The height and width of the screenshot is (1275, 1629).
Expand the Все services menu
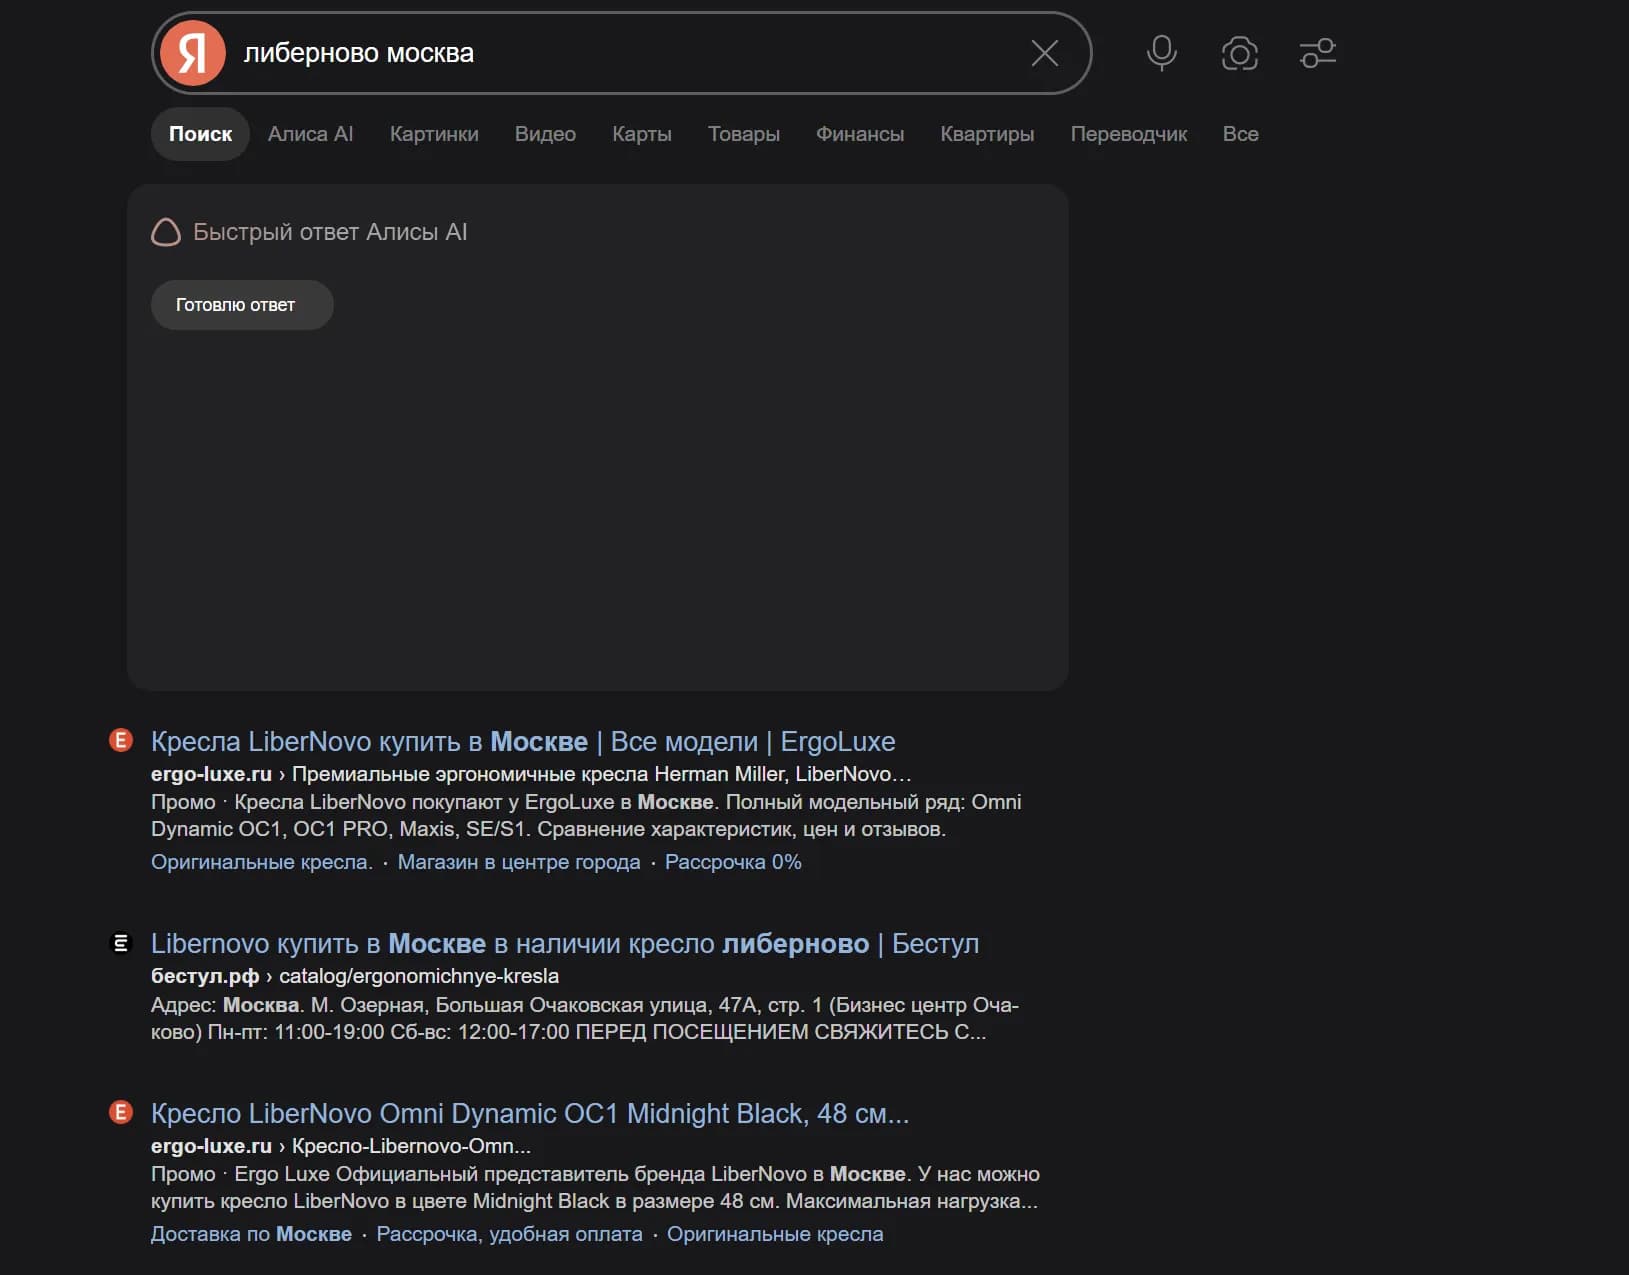pyautogui.click(x=1241, y=134)
